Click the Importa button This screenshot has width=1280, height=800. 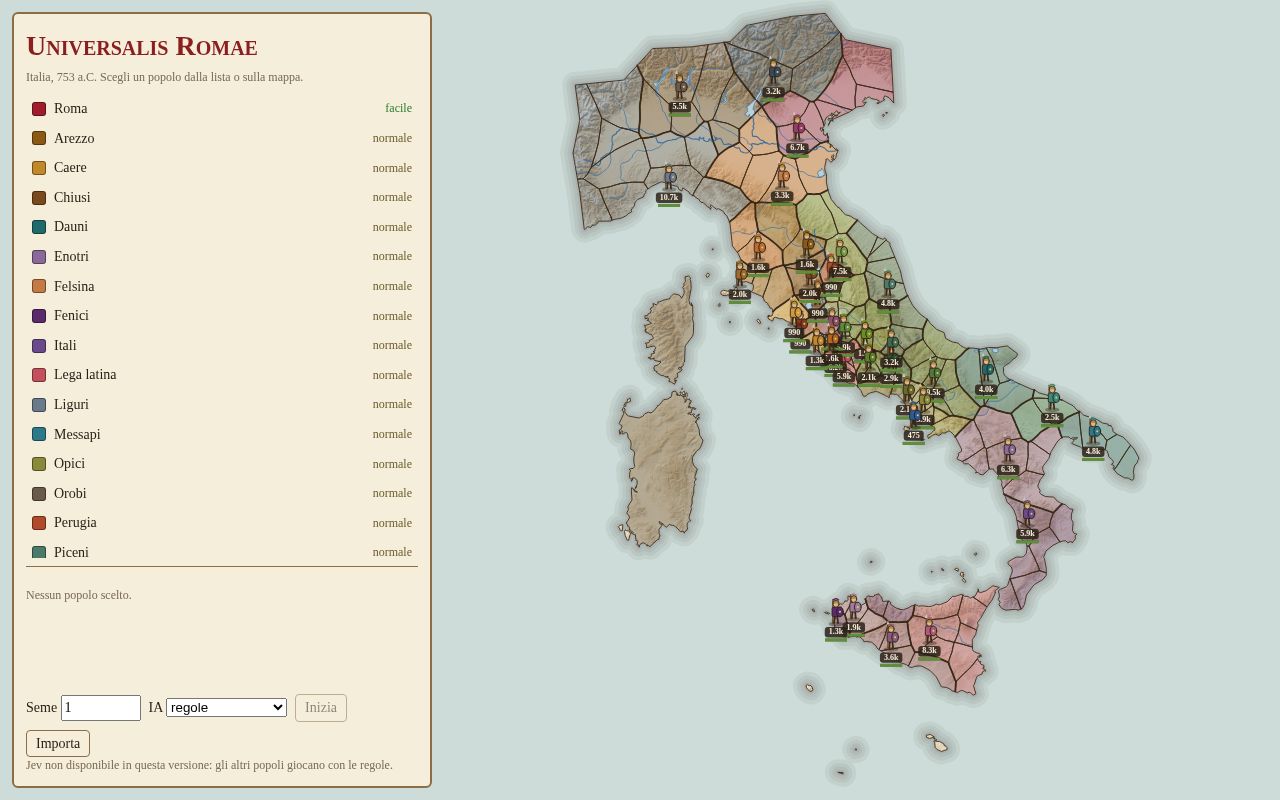58,743
